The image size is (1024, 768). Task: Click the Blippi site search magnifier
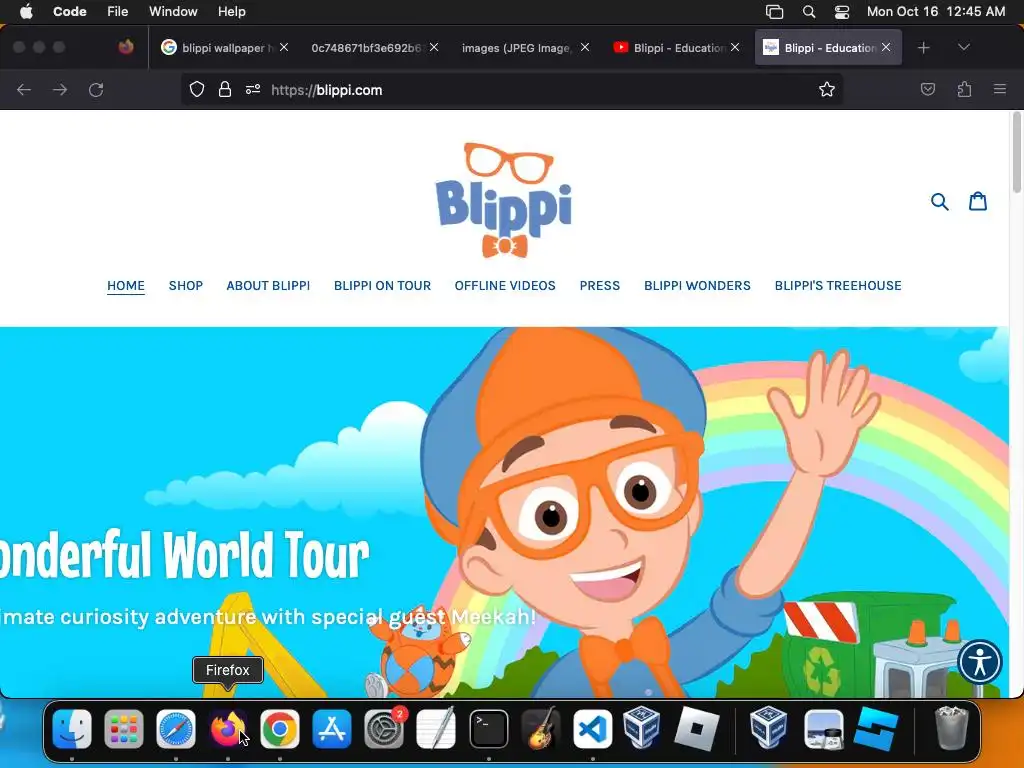point(940,202)
